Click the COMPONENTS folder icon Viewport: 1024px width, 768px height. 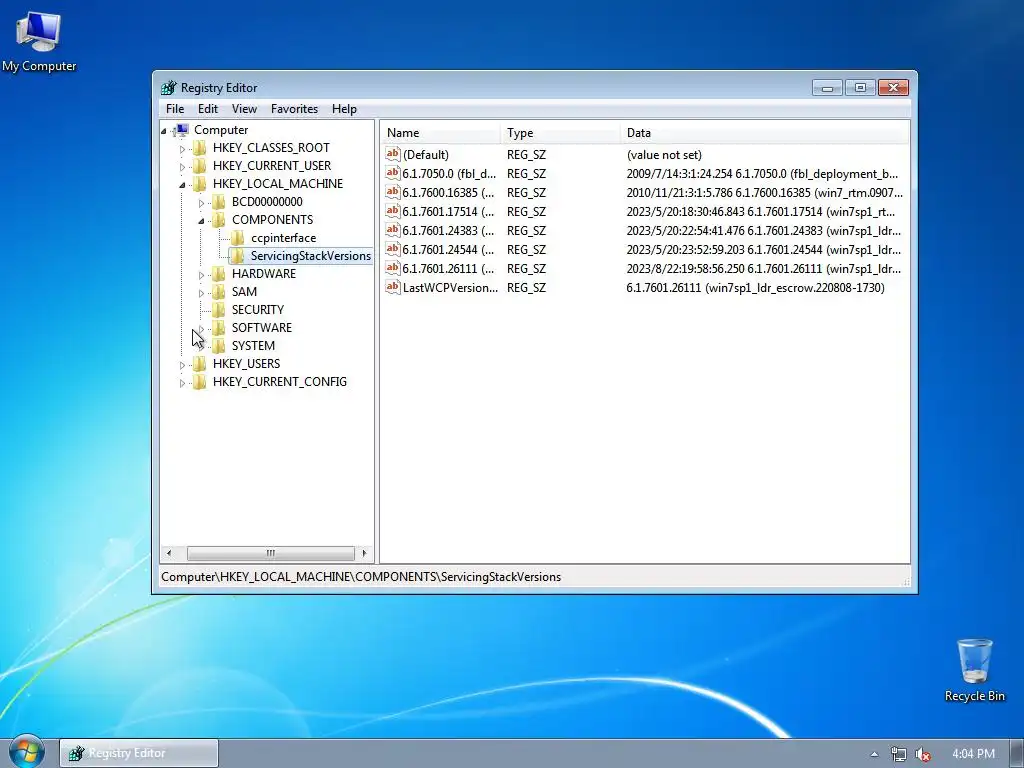point(219,219)
